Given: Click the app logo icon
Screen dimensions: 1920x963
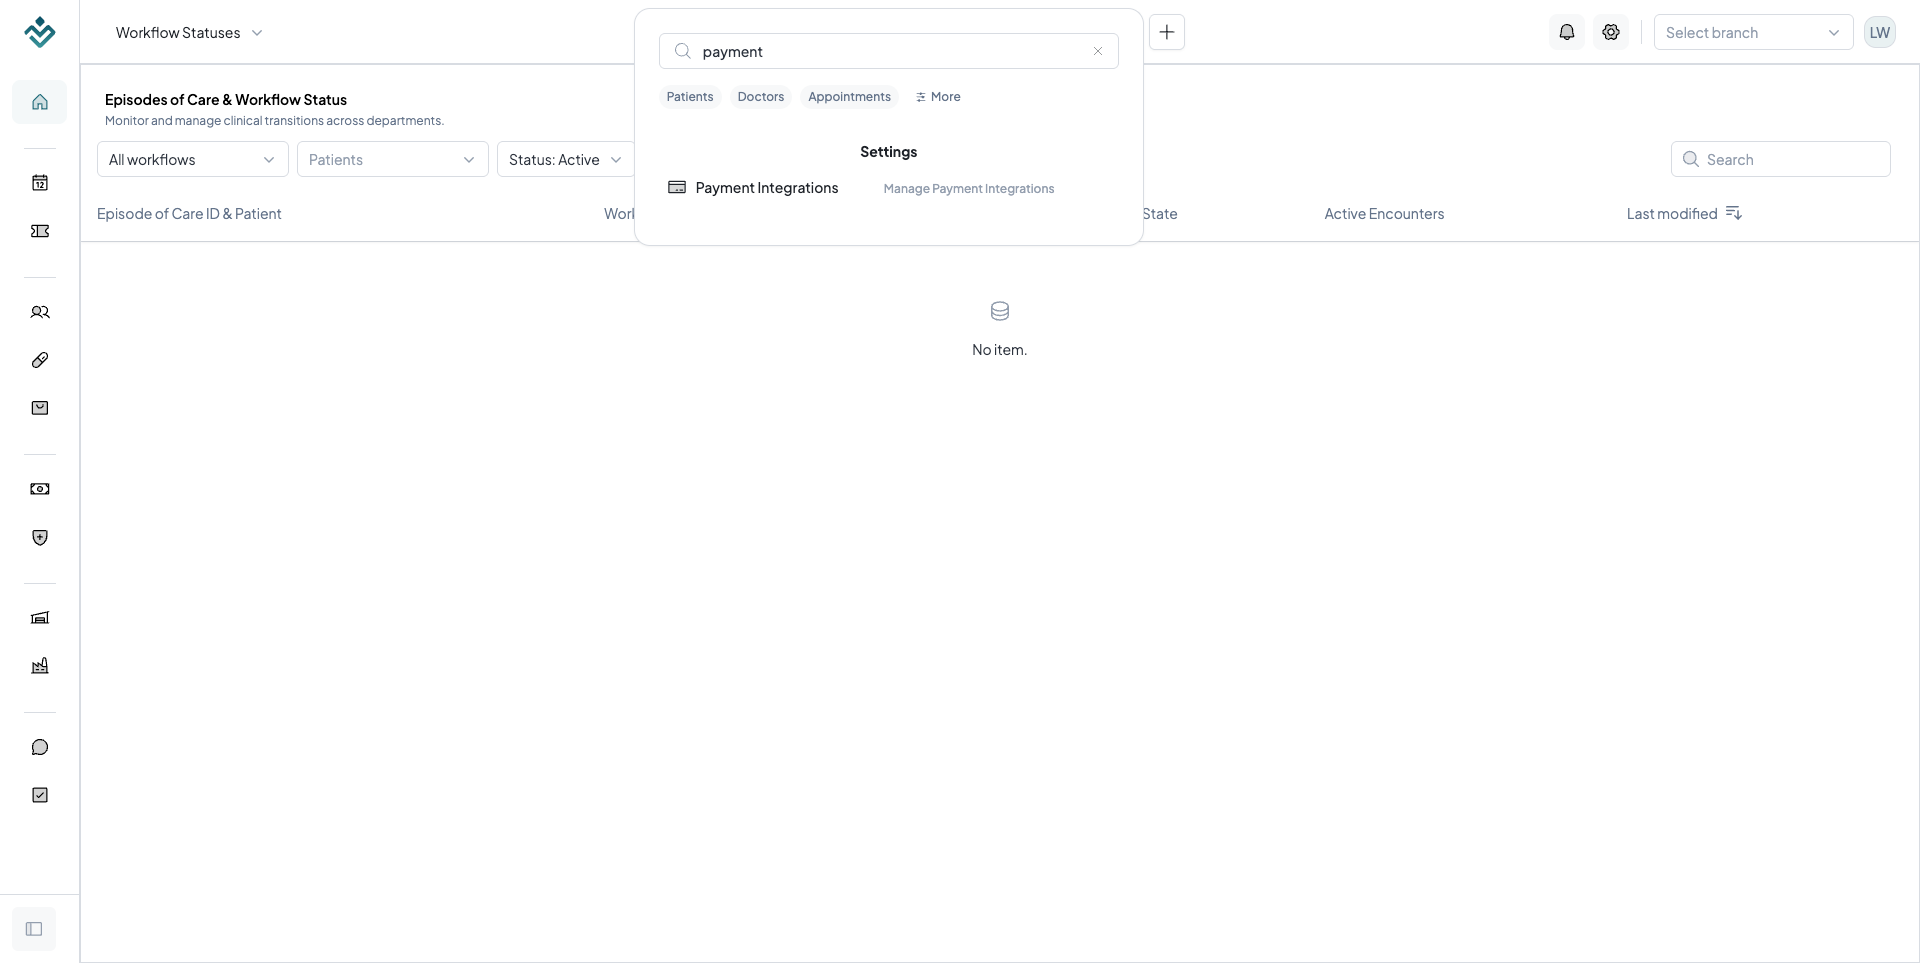Looking at the screenshot, I should click(40, 32).
